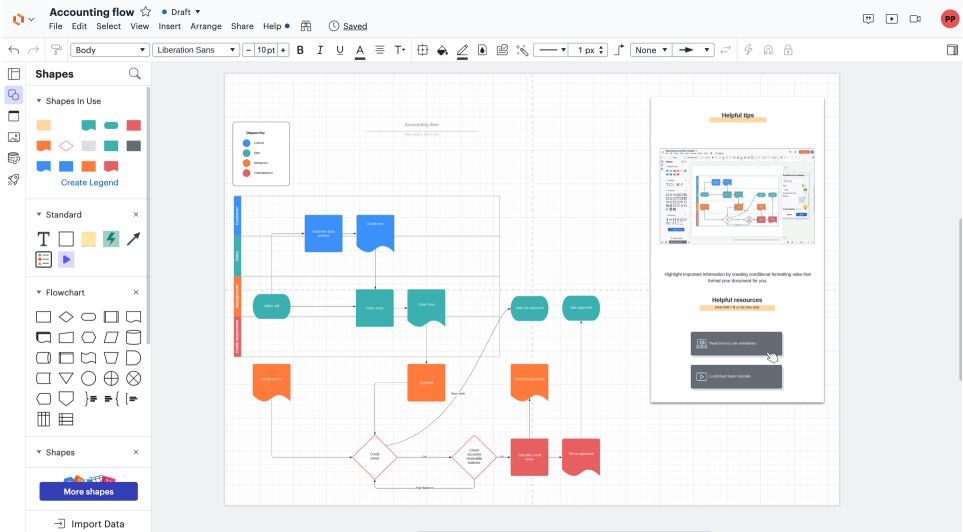Open the Select menu

108,26
